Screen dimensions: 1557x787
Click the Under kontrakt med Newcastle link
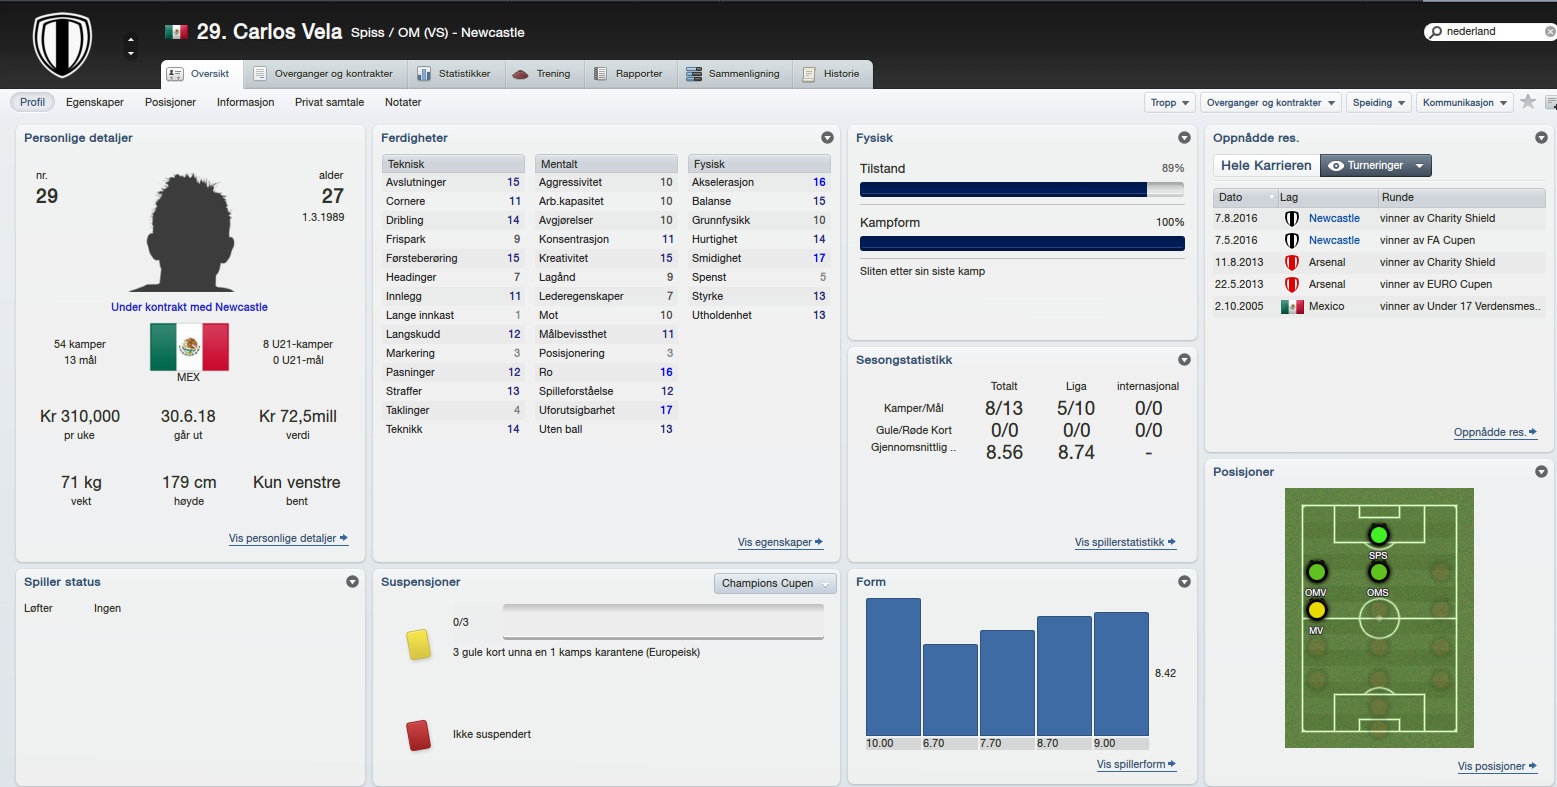point(189,307)
